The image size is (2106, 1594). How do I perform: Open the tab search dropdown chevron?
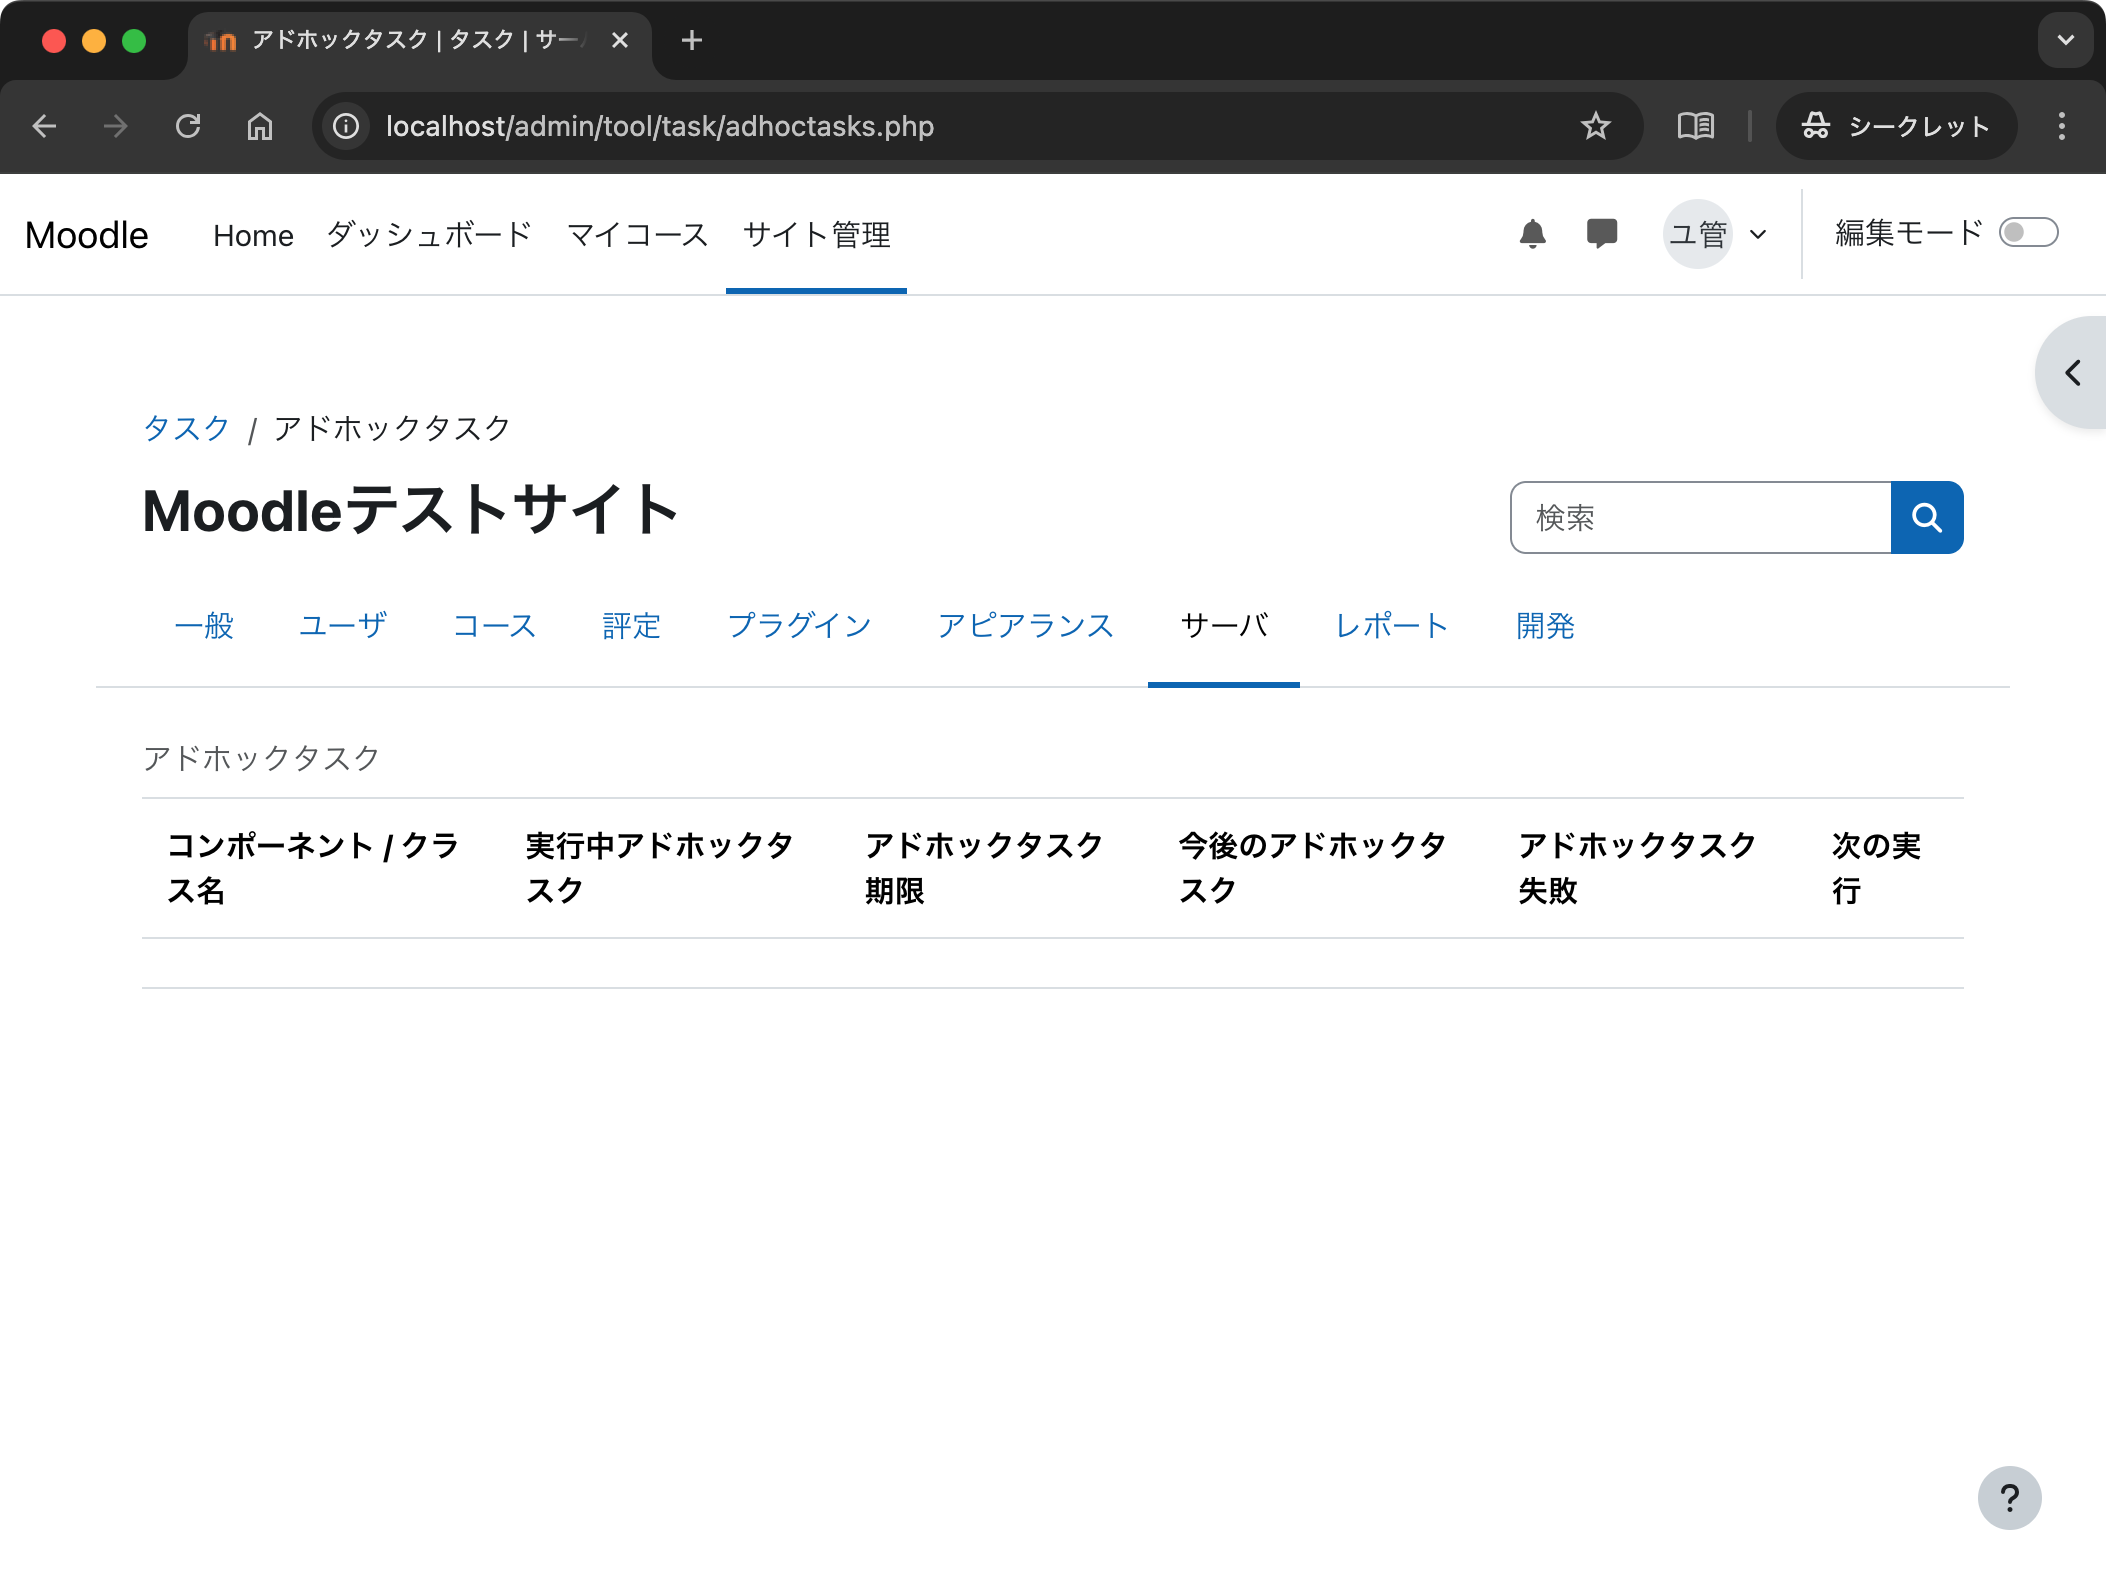click(2065, 40)
